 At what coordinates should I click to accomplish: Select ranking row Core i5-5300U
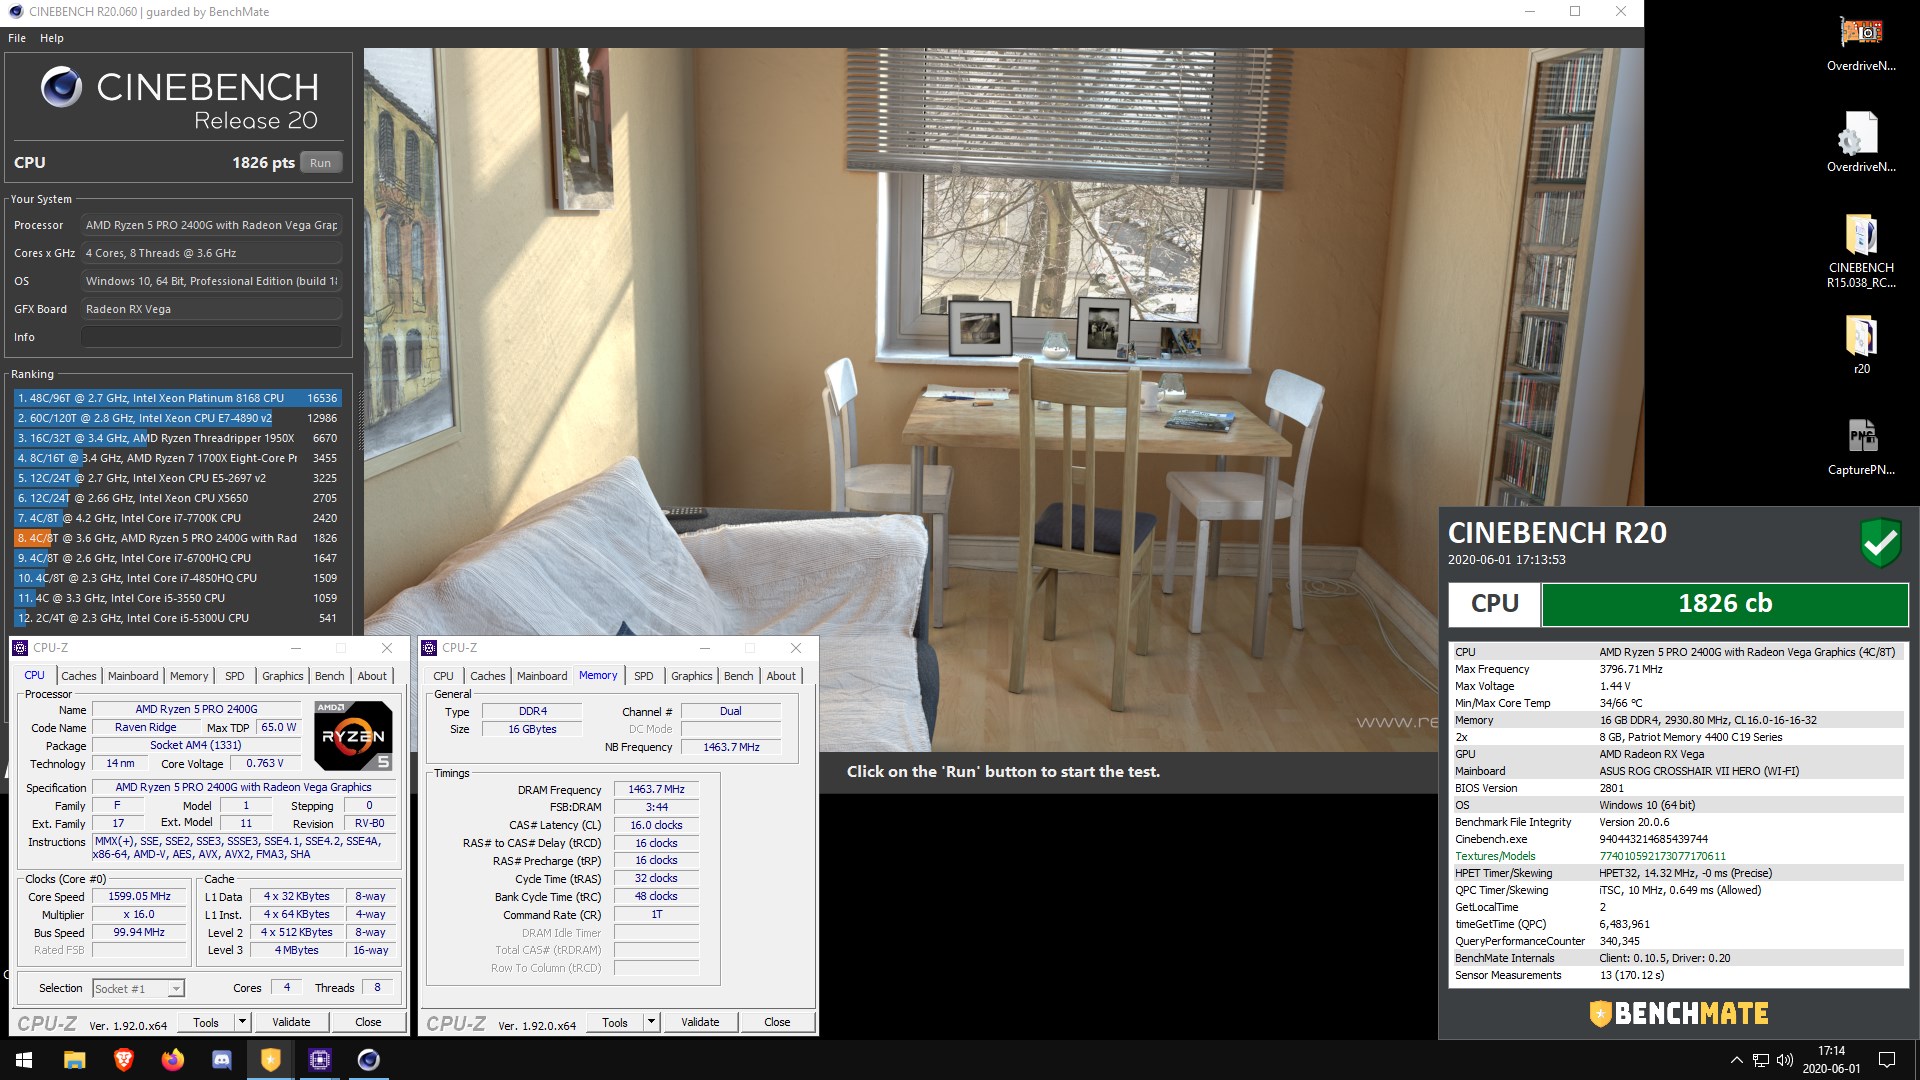pos(177,618)
